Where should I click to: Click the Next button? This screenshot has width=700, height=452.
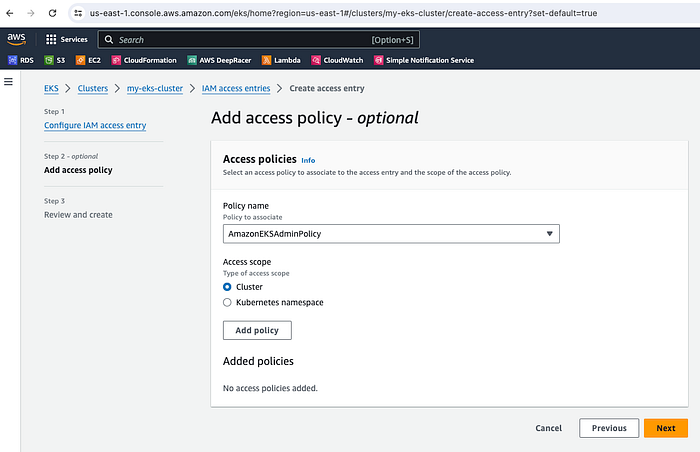[x=666, y=428]
